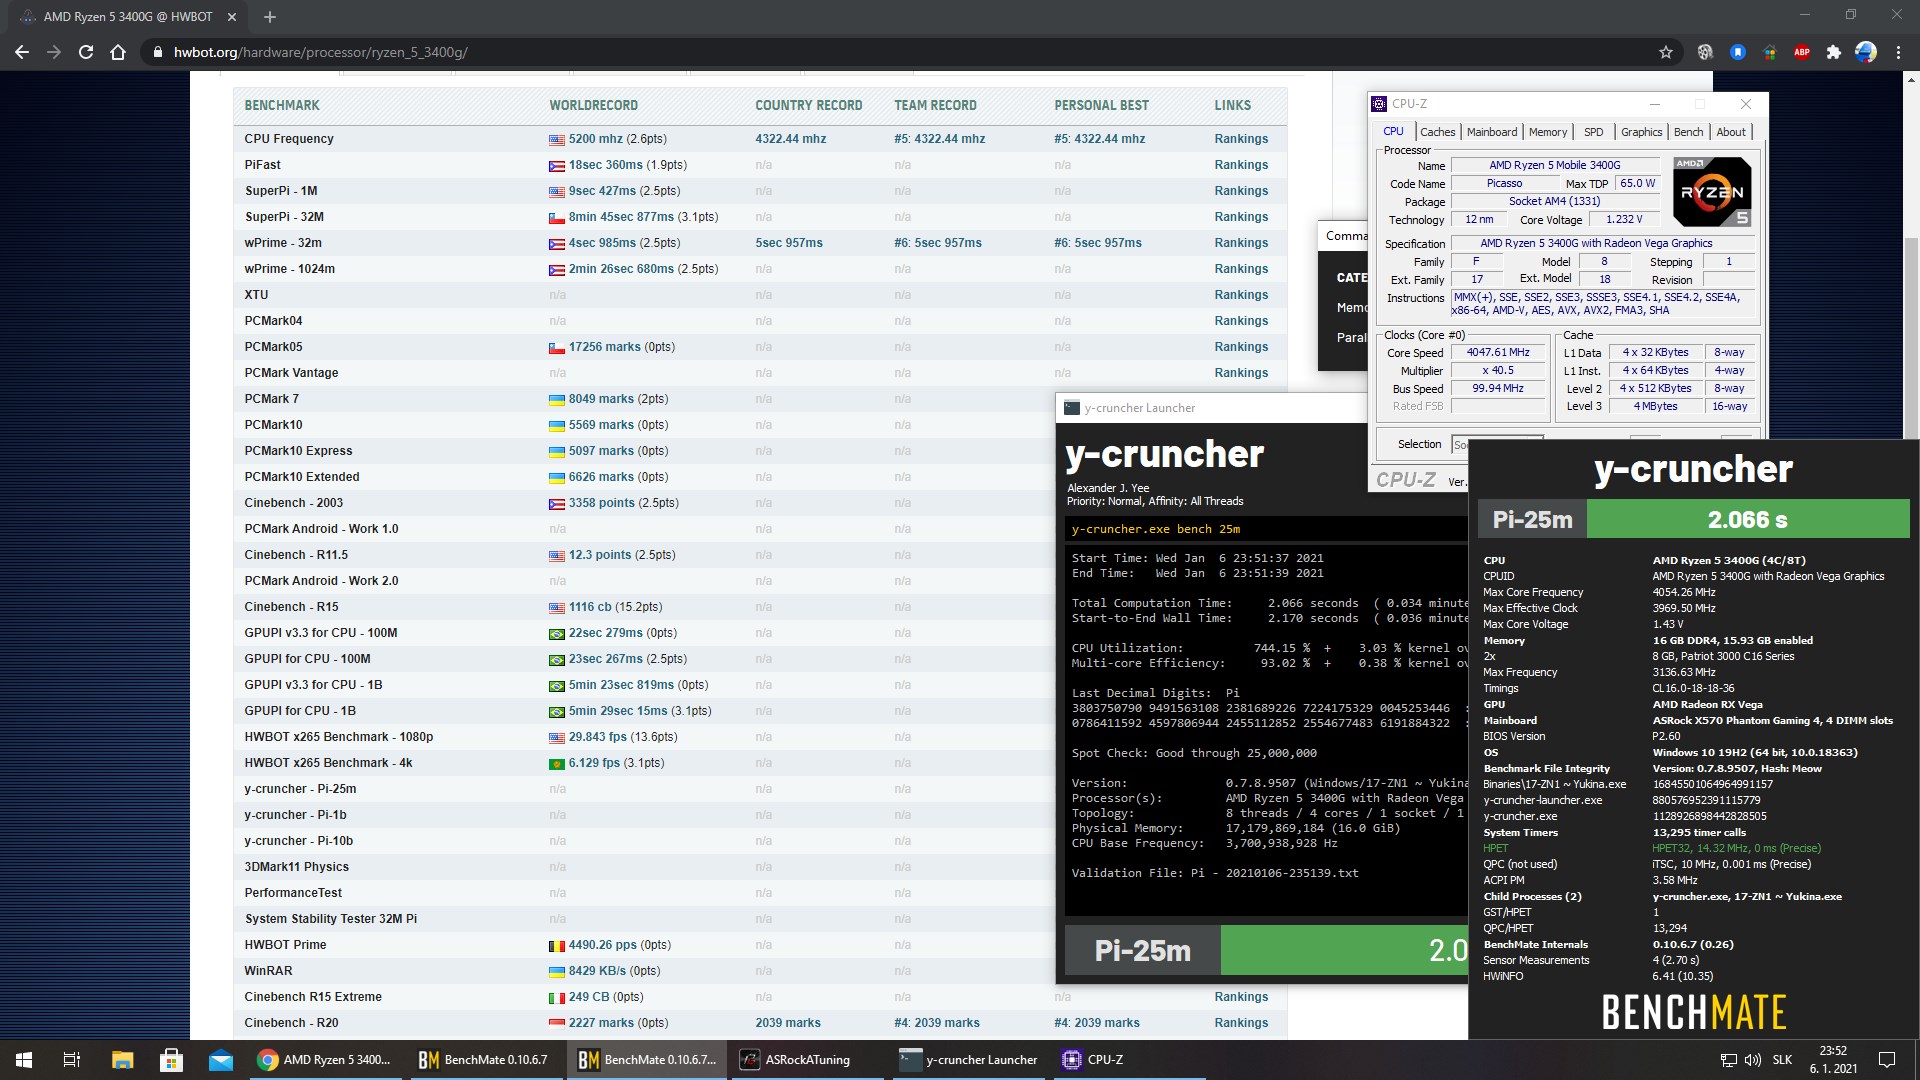Viewport: 1920px width, 1080px height.
Task: Open team record #5: 4322.44 mhz
Action: (x=939, y=139)
